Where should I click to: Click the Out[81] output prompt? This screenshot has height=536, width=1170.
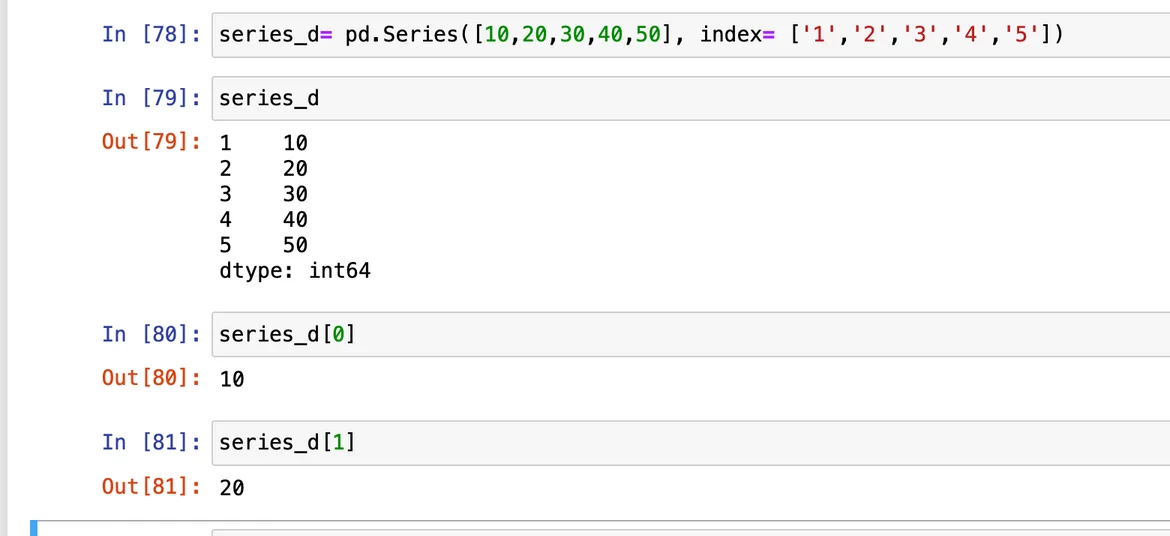click(151, 487)
